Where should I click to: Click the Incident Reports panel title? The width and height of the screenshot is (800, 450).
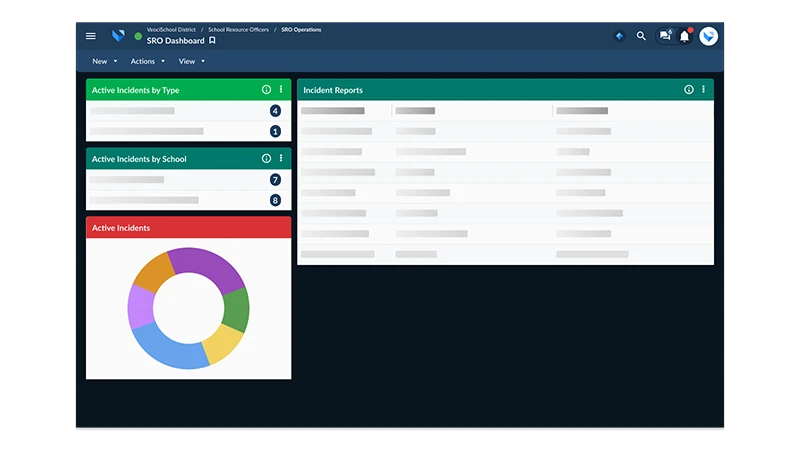333,90
